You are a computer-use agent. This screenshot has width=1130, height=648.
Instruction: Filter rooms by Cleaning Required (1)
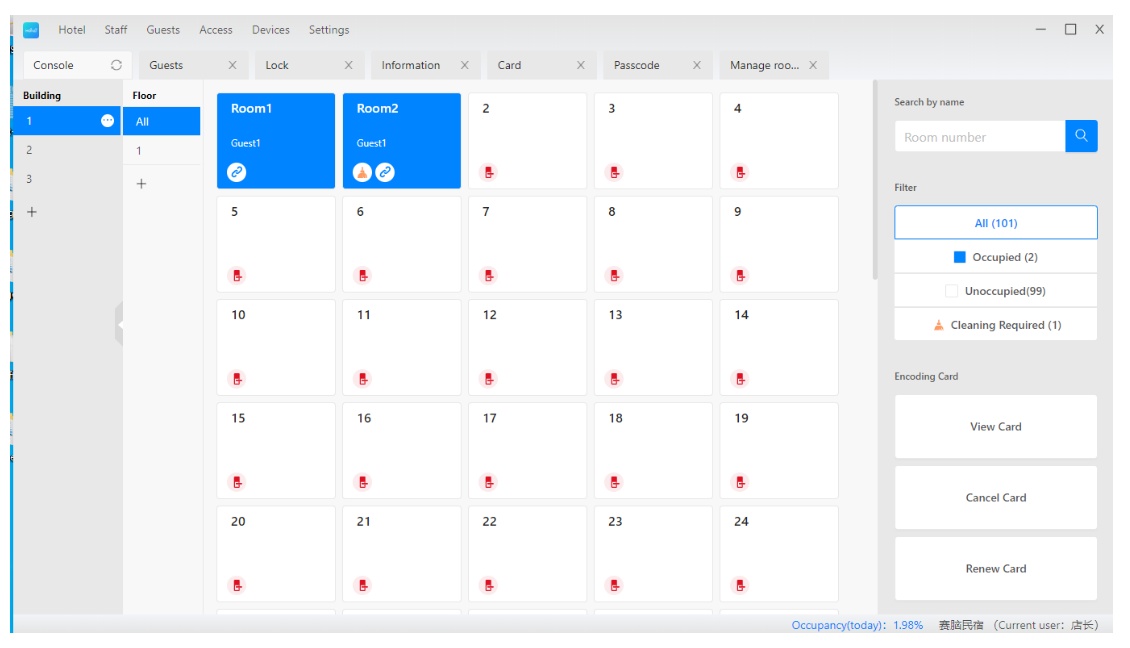(995, 325)
